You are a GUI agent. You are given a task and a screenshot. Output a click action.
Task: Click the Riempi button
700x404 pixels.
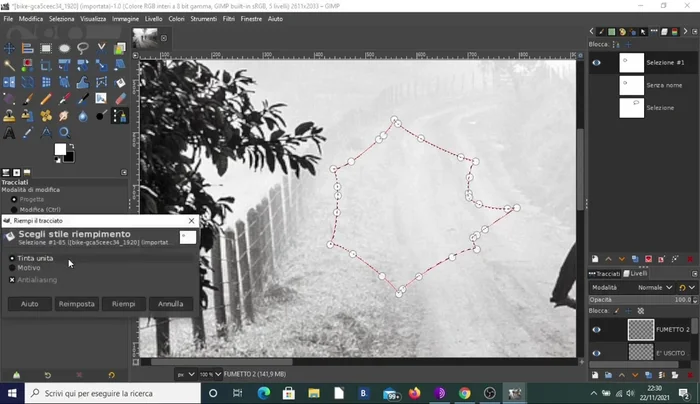coord(123,304)
